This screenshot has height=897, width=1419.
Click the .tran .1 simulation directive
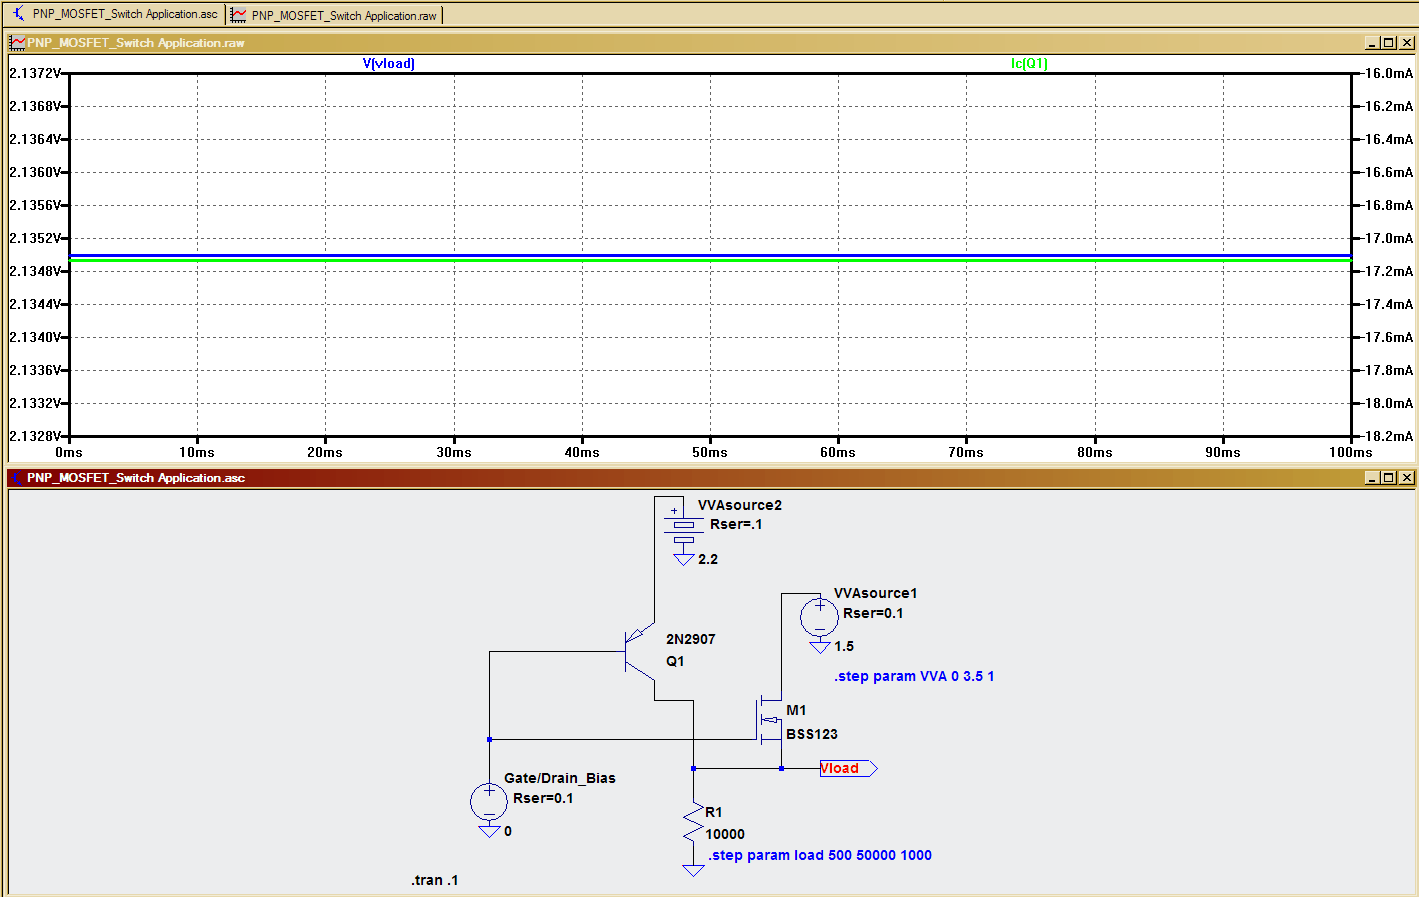point(435,880)
